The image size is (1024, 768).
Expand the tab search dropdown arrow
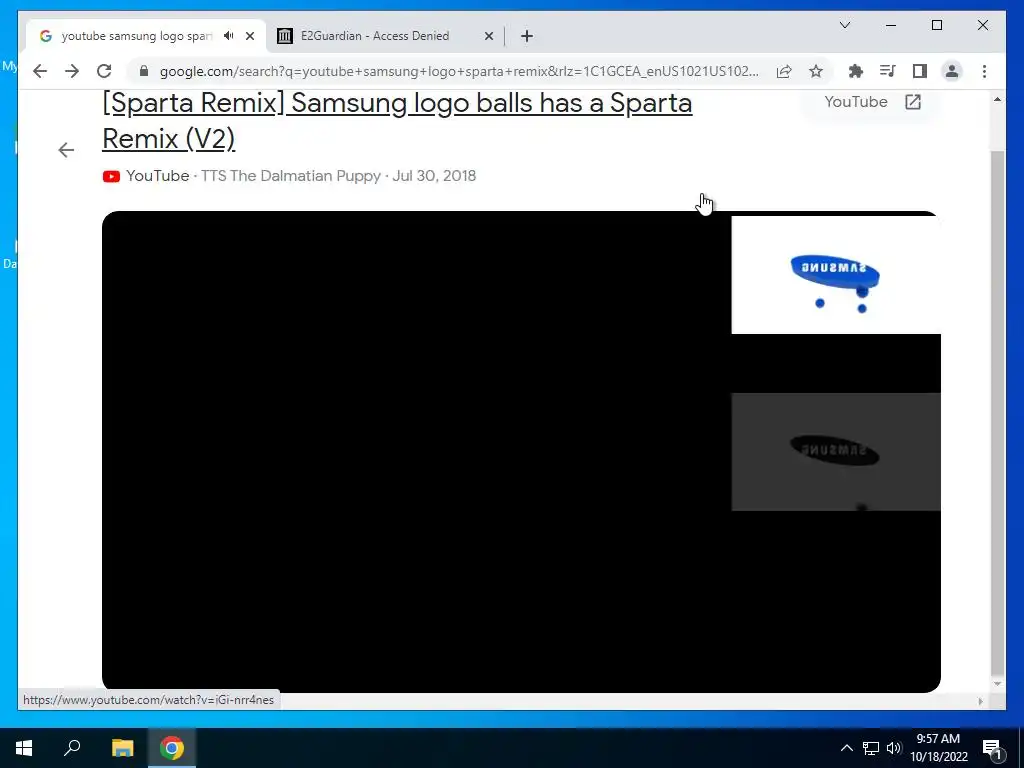point(844,25)
